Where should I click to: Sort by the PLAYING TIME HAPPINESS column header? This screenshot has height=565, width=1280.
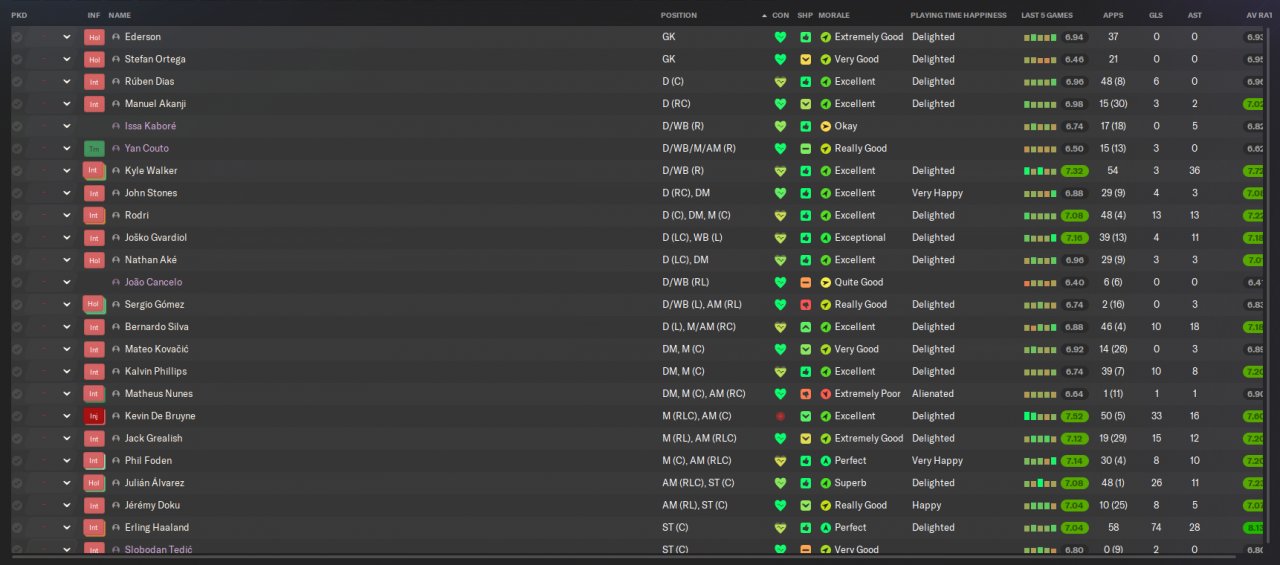(957, 16)
